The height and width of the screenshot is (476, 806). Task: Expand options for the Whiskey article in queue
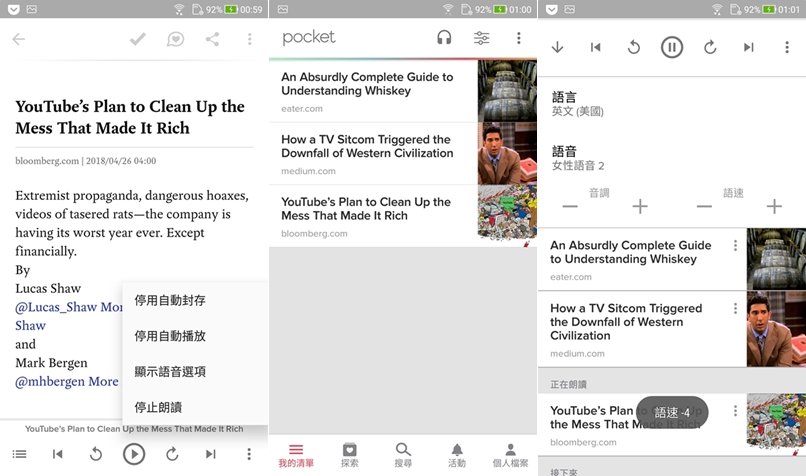(735, 246)
